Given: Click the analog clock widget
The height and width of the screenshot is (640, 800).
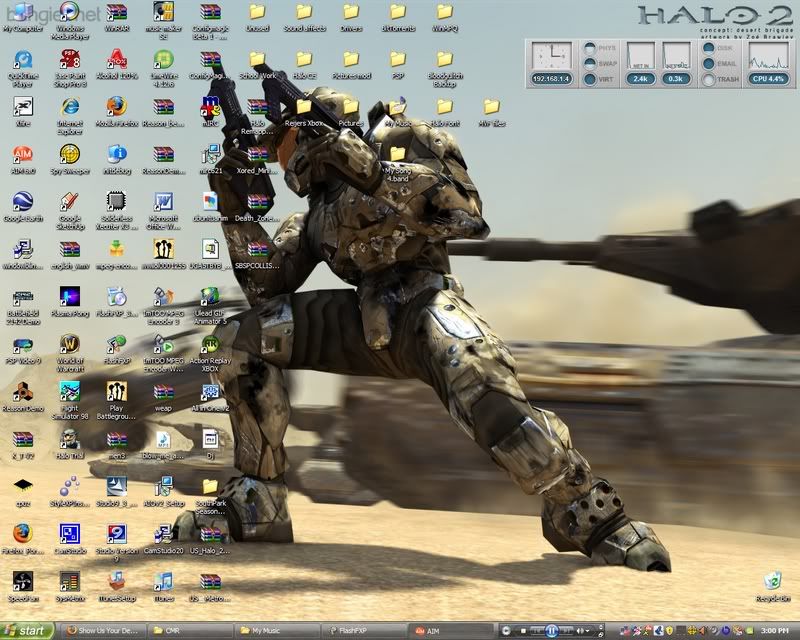Looking at the screenshot, I should point(552,56).
